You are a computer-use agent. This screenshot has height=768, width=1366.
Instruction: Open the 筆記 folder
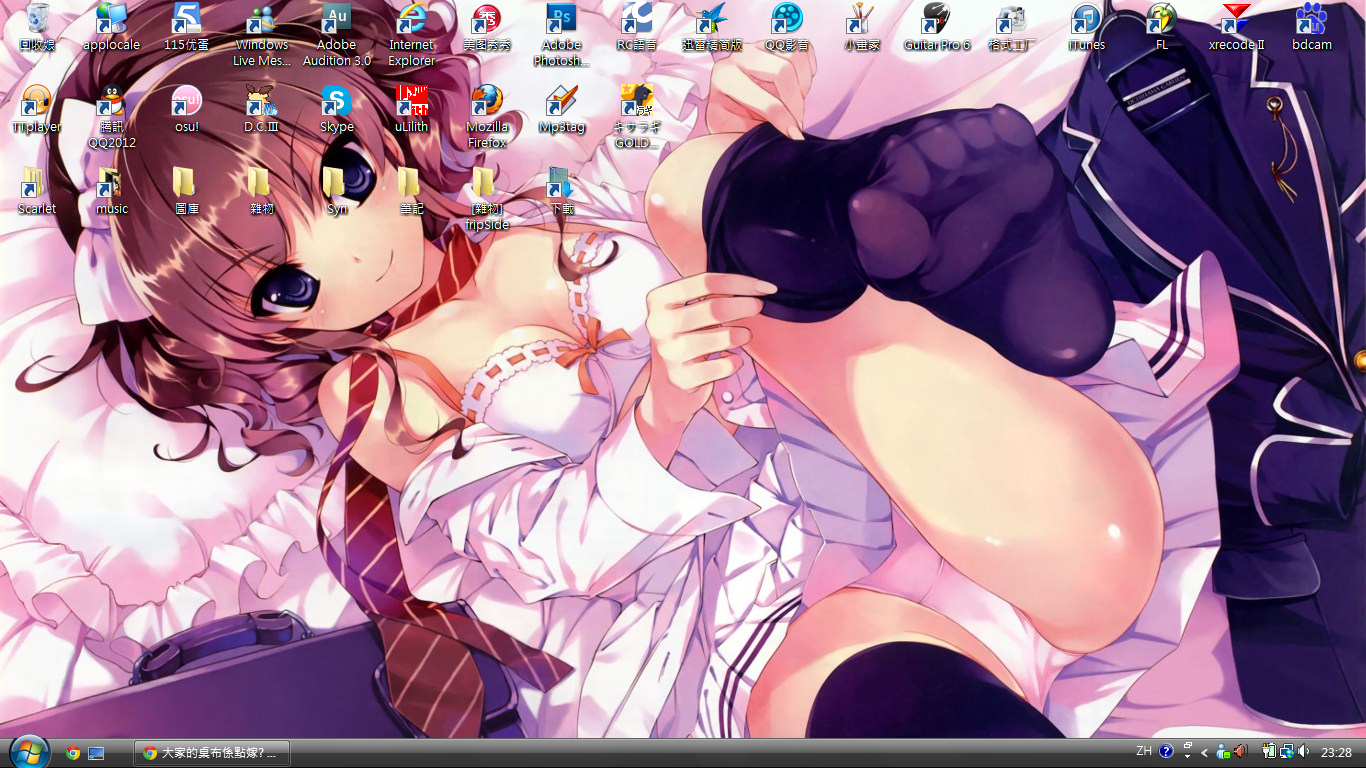[x=412, y=191]
